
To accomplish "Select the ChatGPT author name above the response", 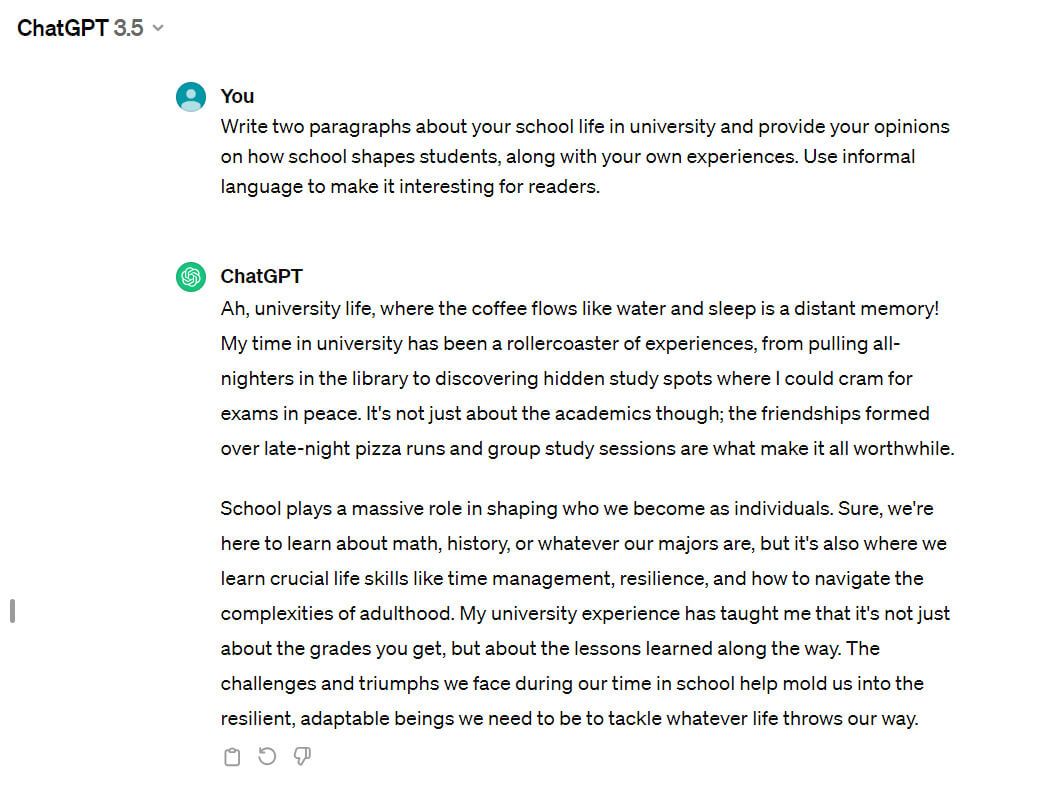I will [x=261, y=276].
